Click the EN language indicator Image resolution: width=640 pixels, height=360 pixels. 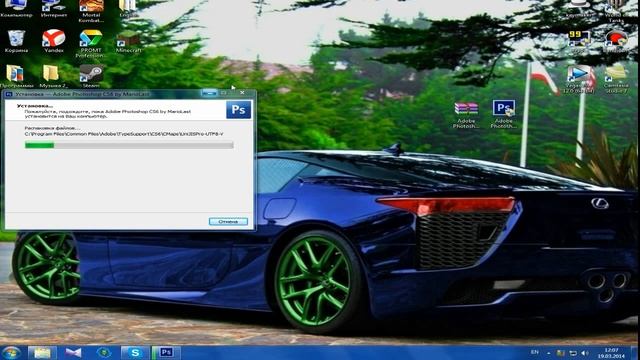point(535,352)
